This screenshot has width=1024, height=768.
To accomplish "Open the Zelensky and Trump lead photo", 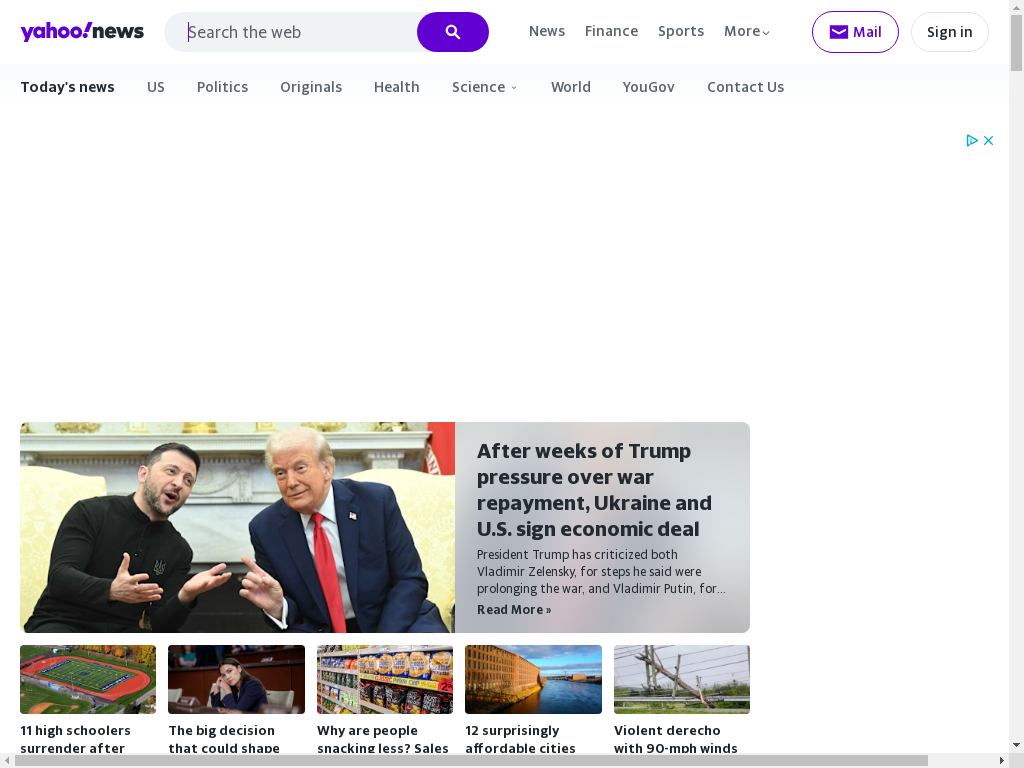I will (x=238, y=527).
